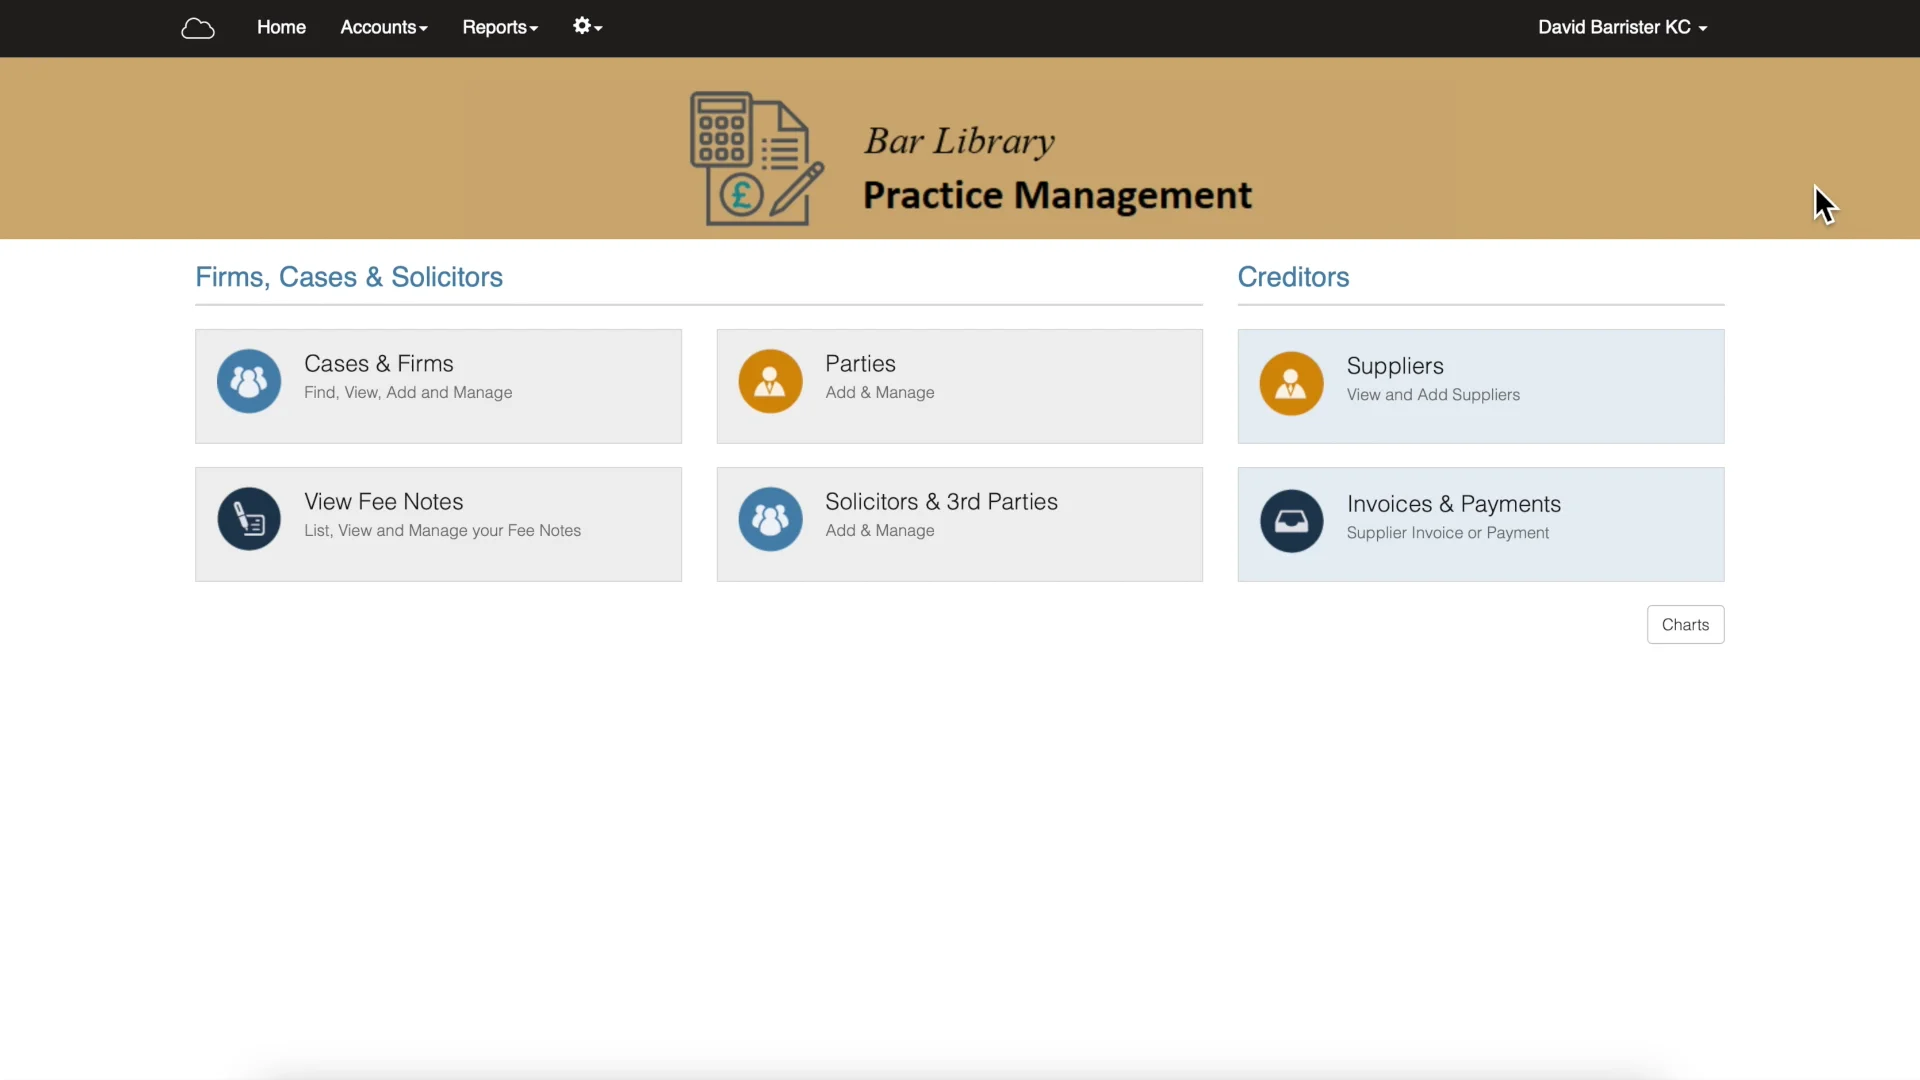Click the Bar Library banner text
Viewport: 1920px width, 1080px height.
coord(959,141)
